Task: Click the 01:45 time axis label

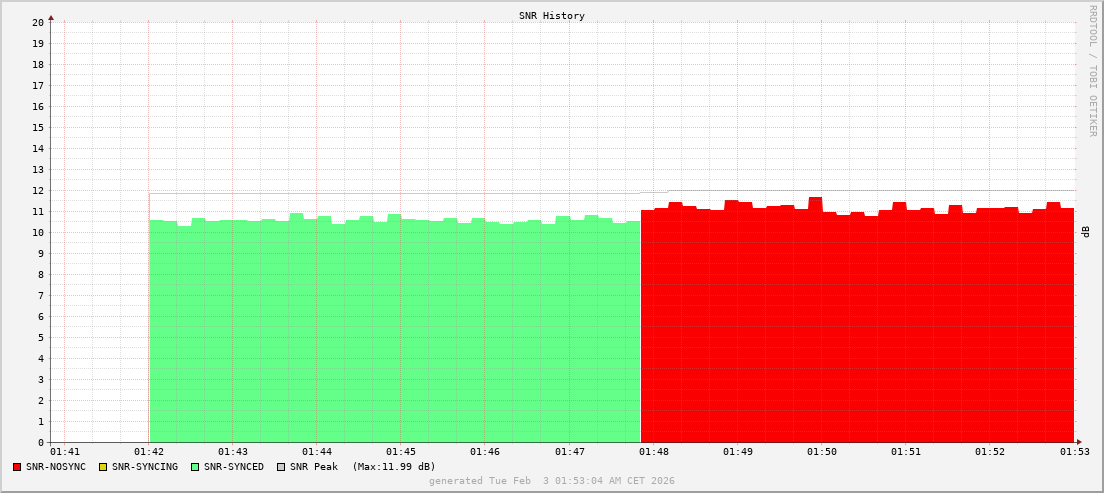Action: tap(401, 452)
